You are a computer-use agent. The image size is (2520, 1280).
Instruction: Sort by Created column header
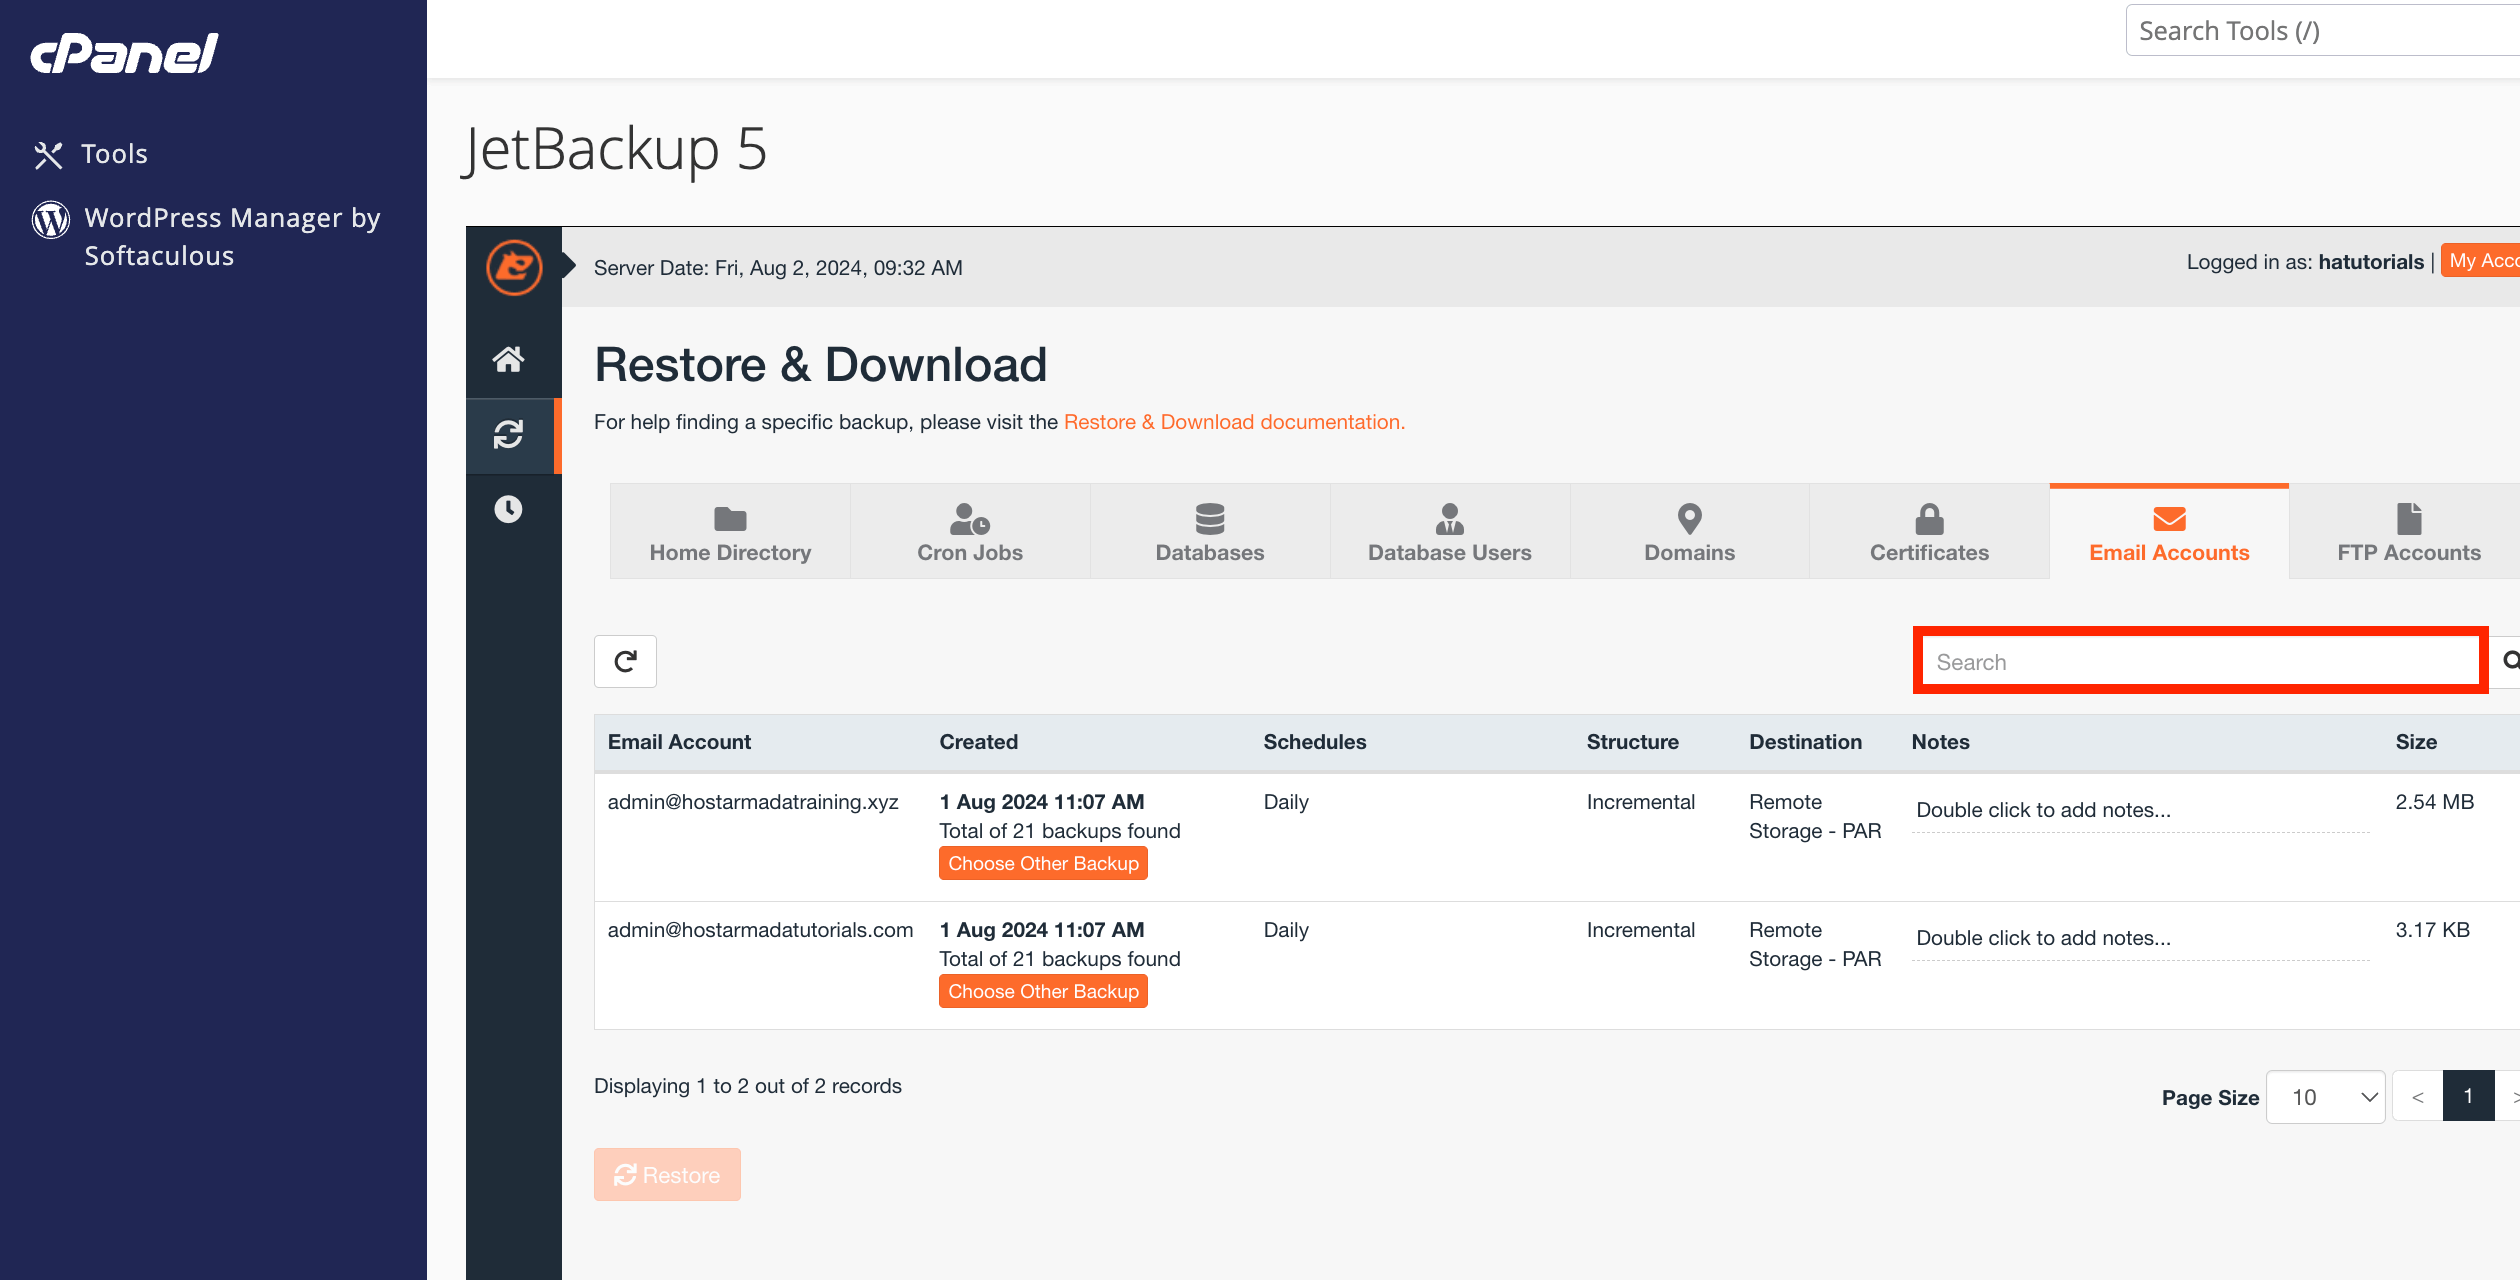978,742
